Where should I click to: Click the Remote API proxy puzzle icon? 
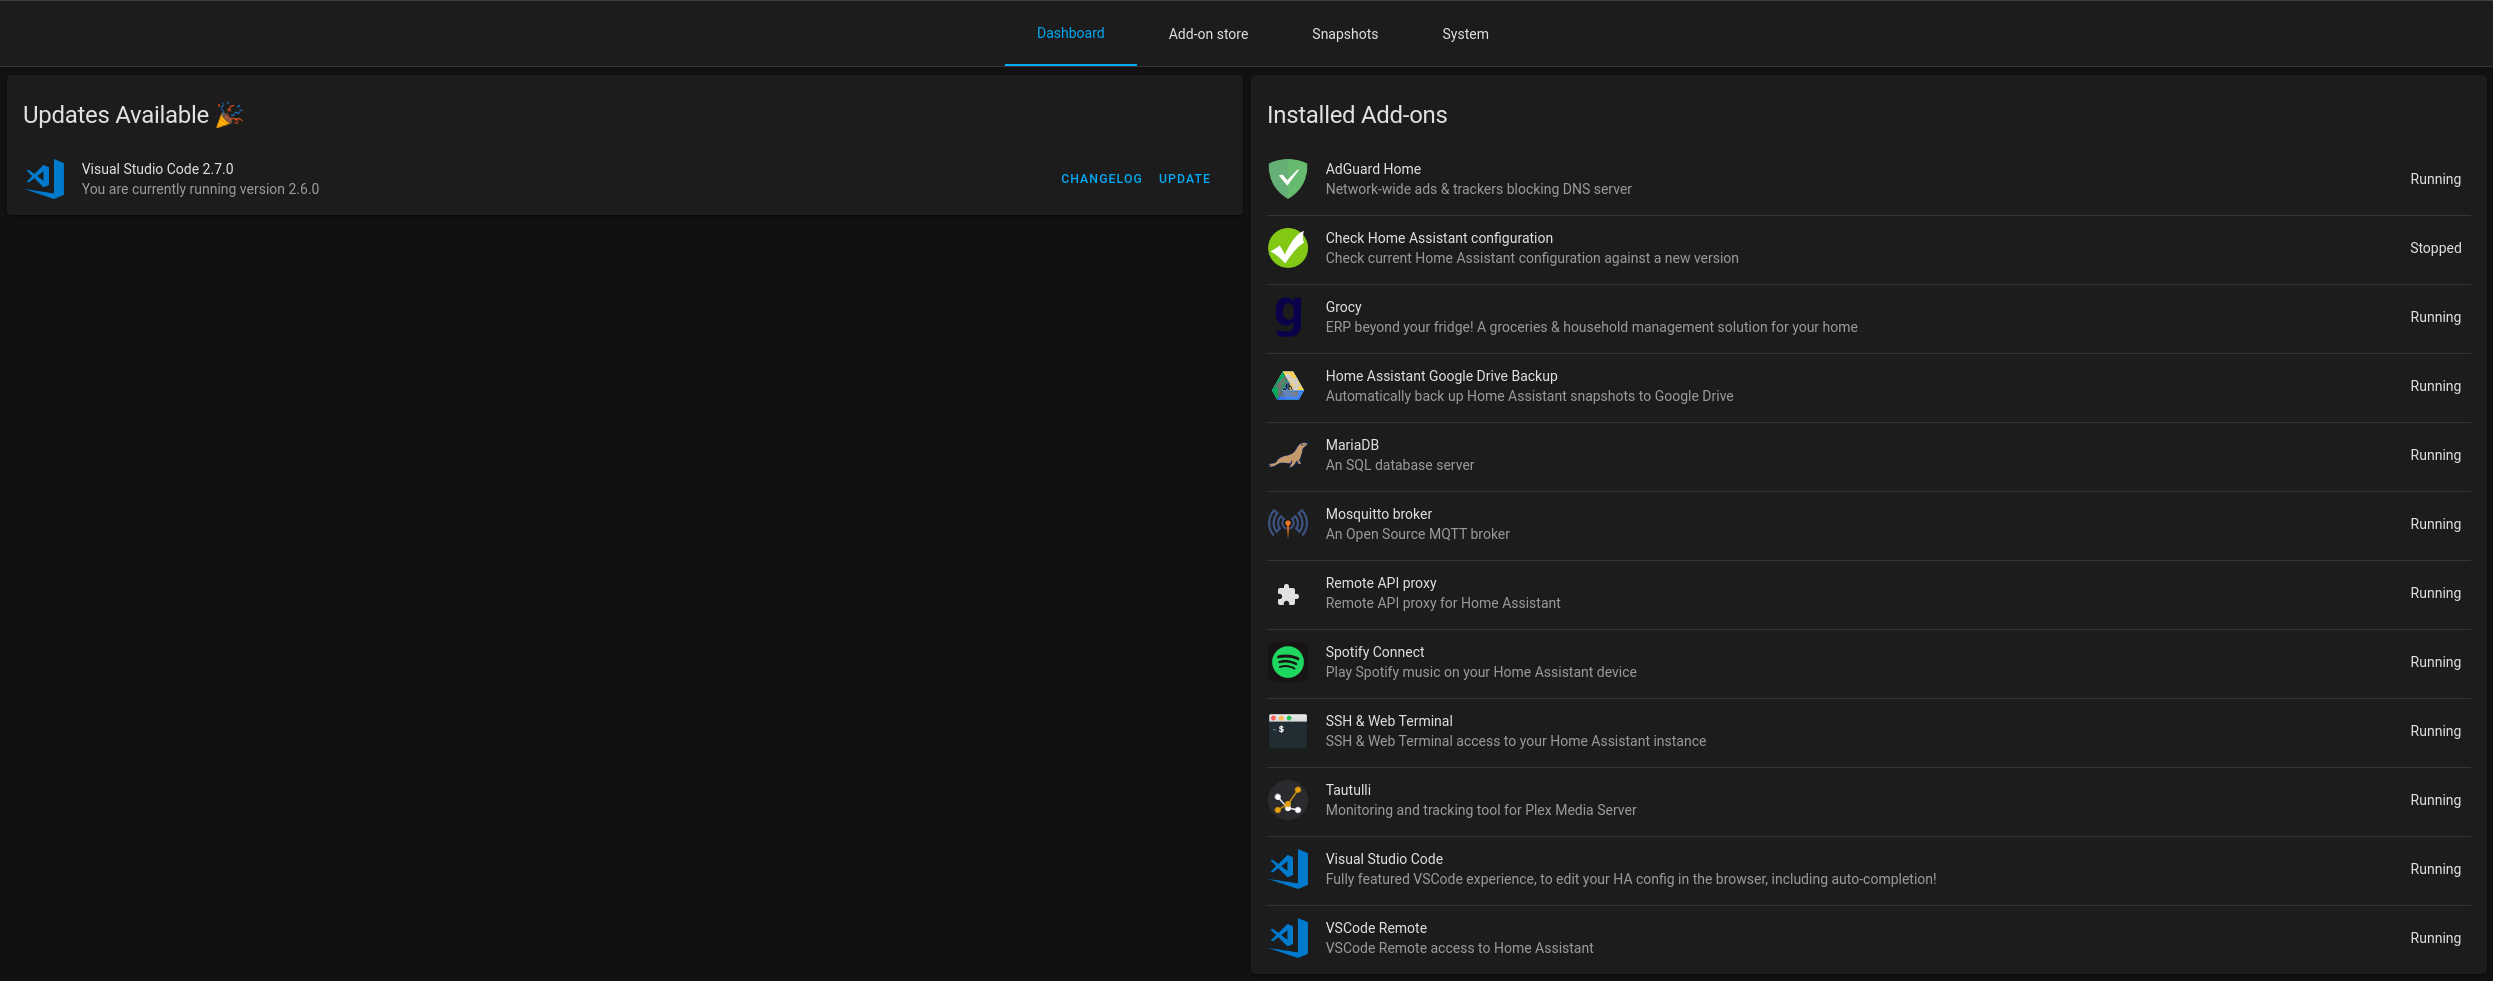(x=1288, y=593)
